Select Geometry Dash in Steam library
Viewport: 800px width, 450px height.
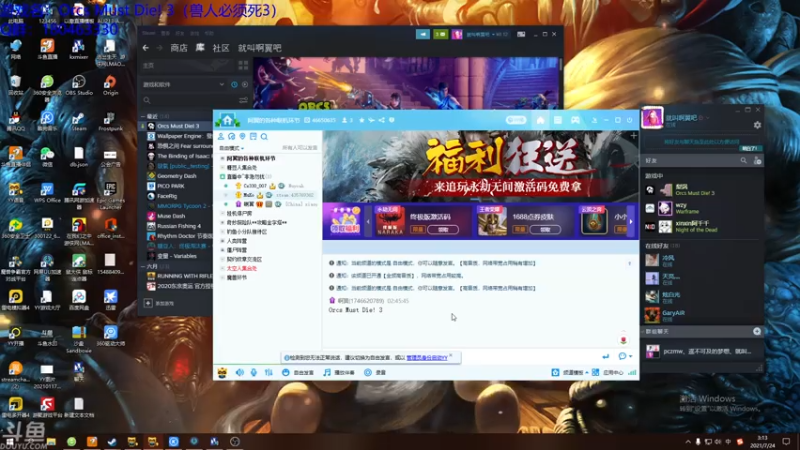click(x=177, y=176)
